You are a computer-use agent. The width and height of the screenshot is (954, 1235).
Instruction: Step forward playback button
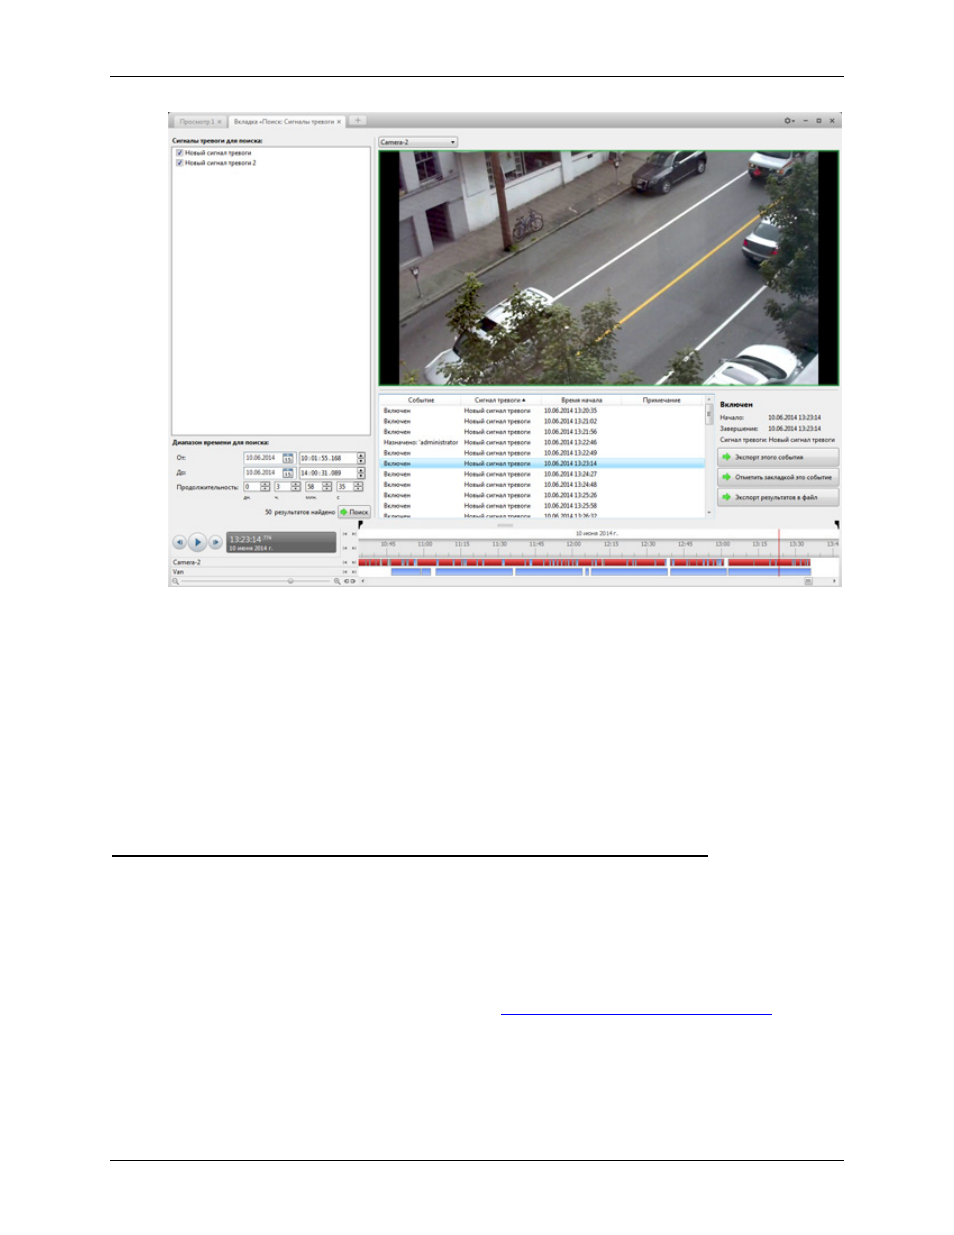(x=215, y=542)
